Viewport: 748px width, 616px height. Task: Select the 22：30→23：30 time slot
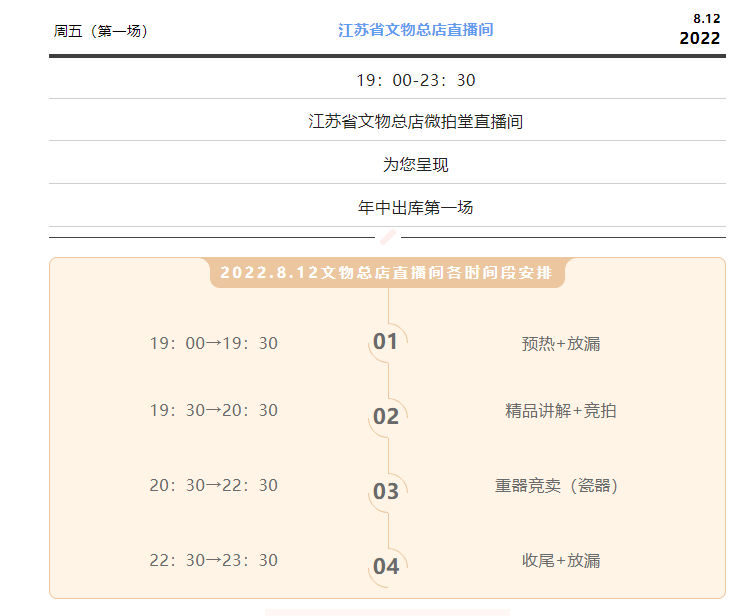point(214,561)
